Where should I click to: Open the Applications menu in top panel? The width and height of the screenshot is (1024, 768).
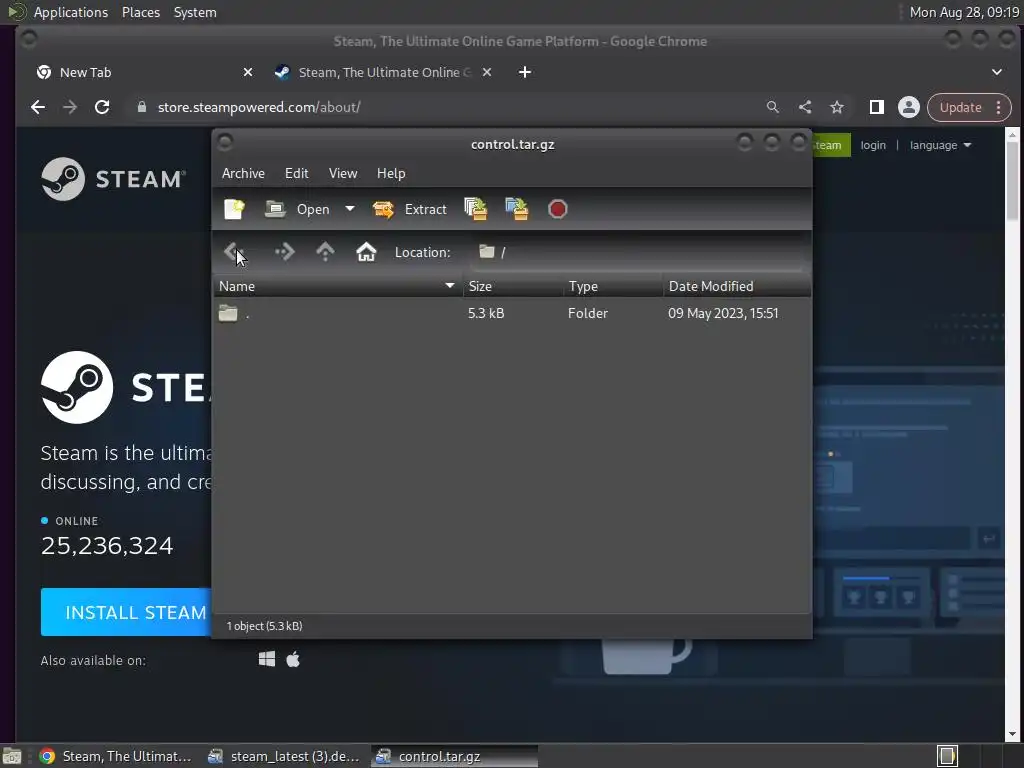pos(71,12)
